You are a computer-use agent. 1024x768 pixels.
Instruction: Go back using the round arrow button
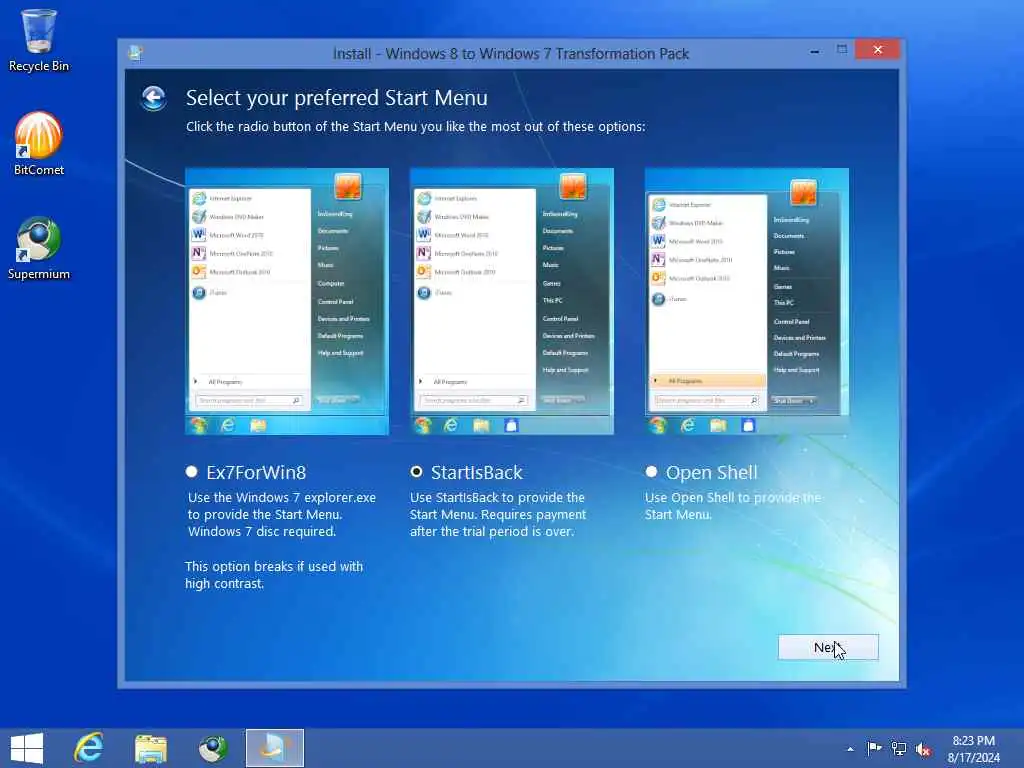(153, 98)
